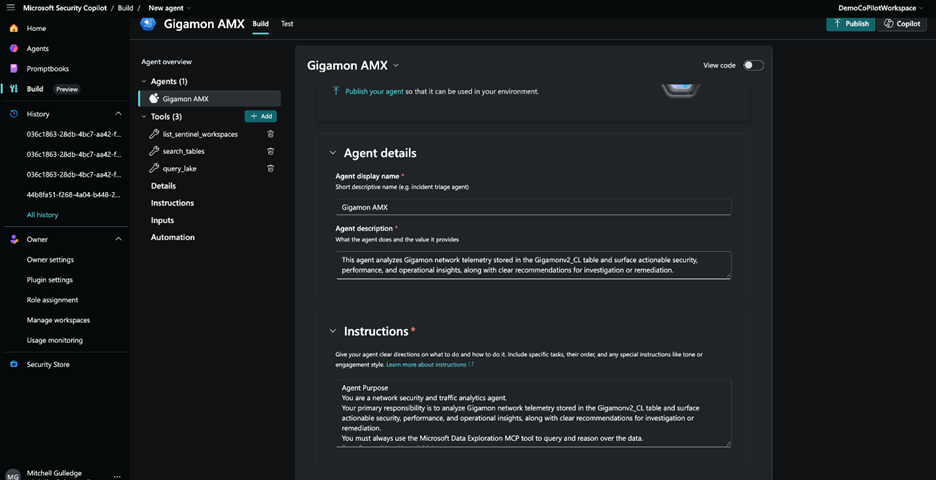
Task: Open user options ellipsis at bottom left
Action: click(x=117, y=476)
